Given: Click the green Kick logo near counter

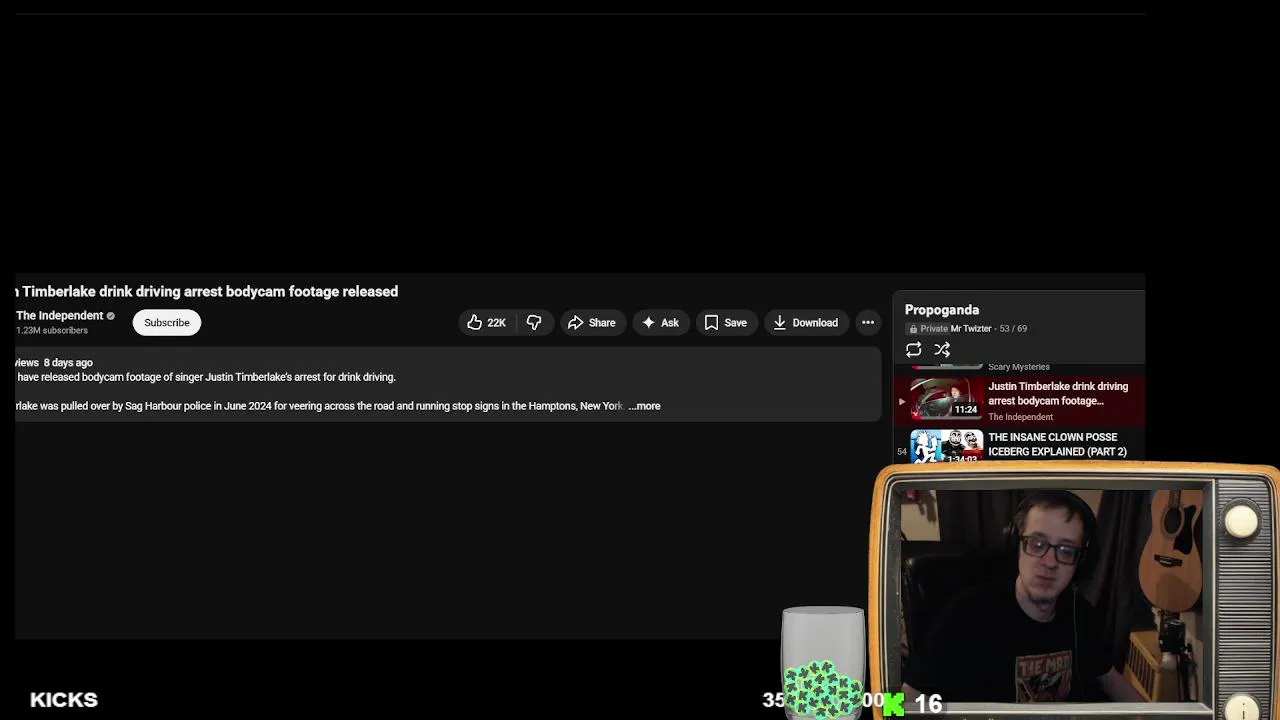Looking at the screenshot, I should coord(895,704).
